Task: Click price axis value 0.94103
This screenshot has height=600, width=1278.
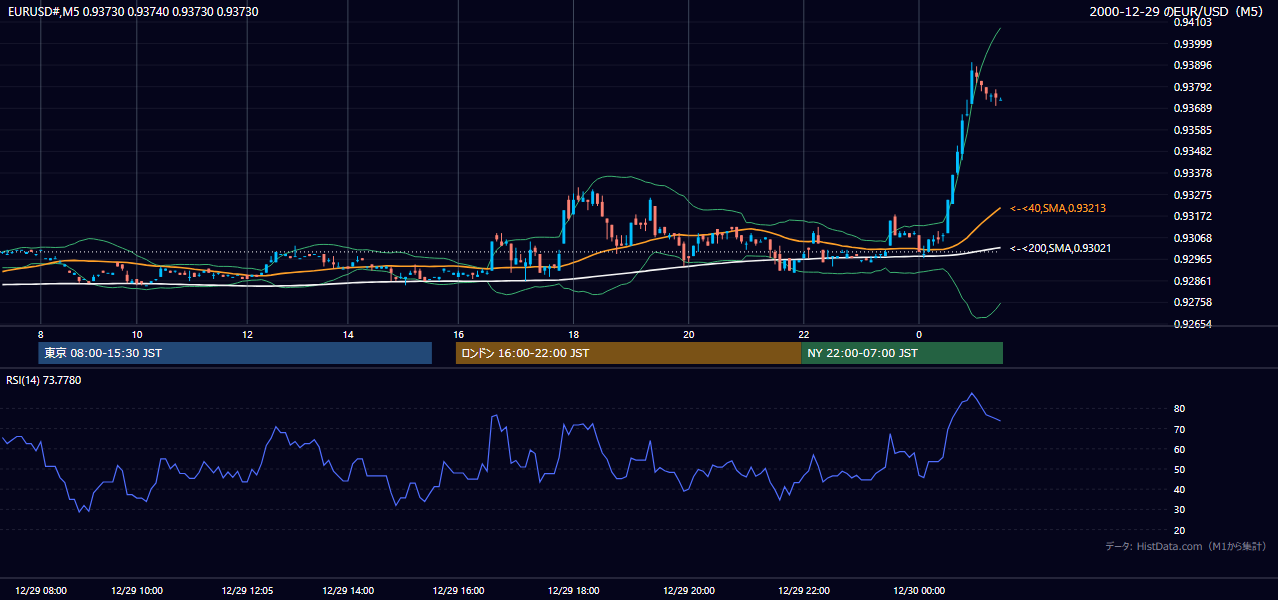Action: pyautogui.click(x=1193, y=22)
